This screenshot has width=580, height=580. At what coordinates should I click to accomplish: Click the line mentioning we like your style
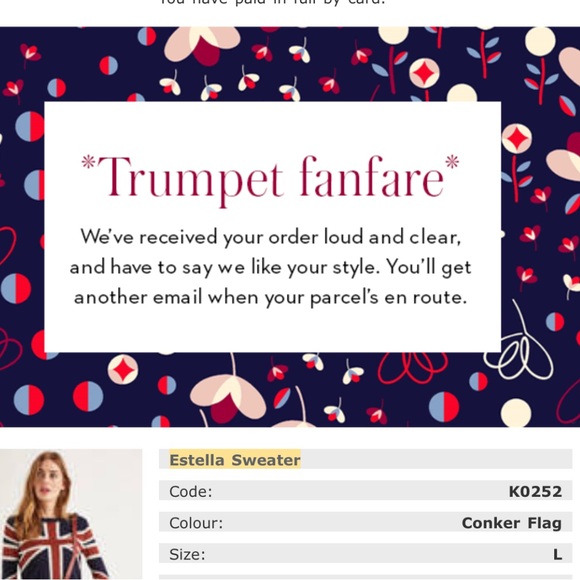coord(270,267)
